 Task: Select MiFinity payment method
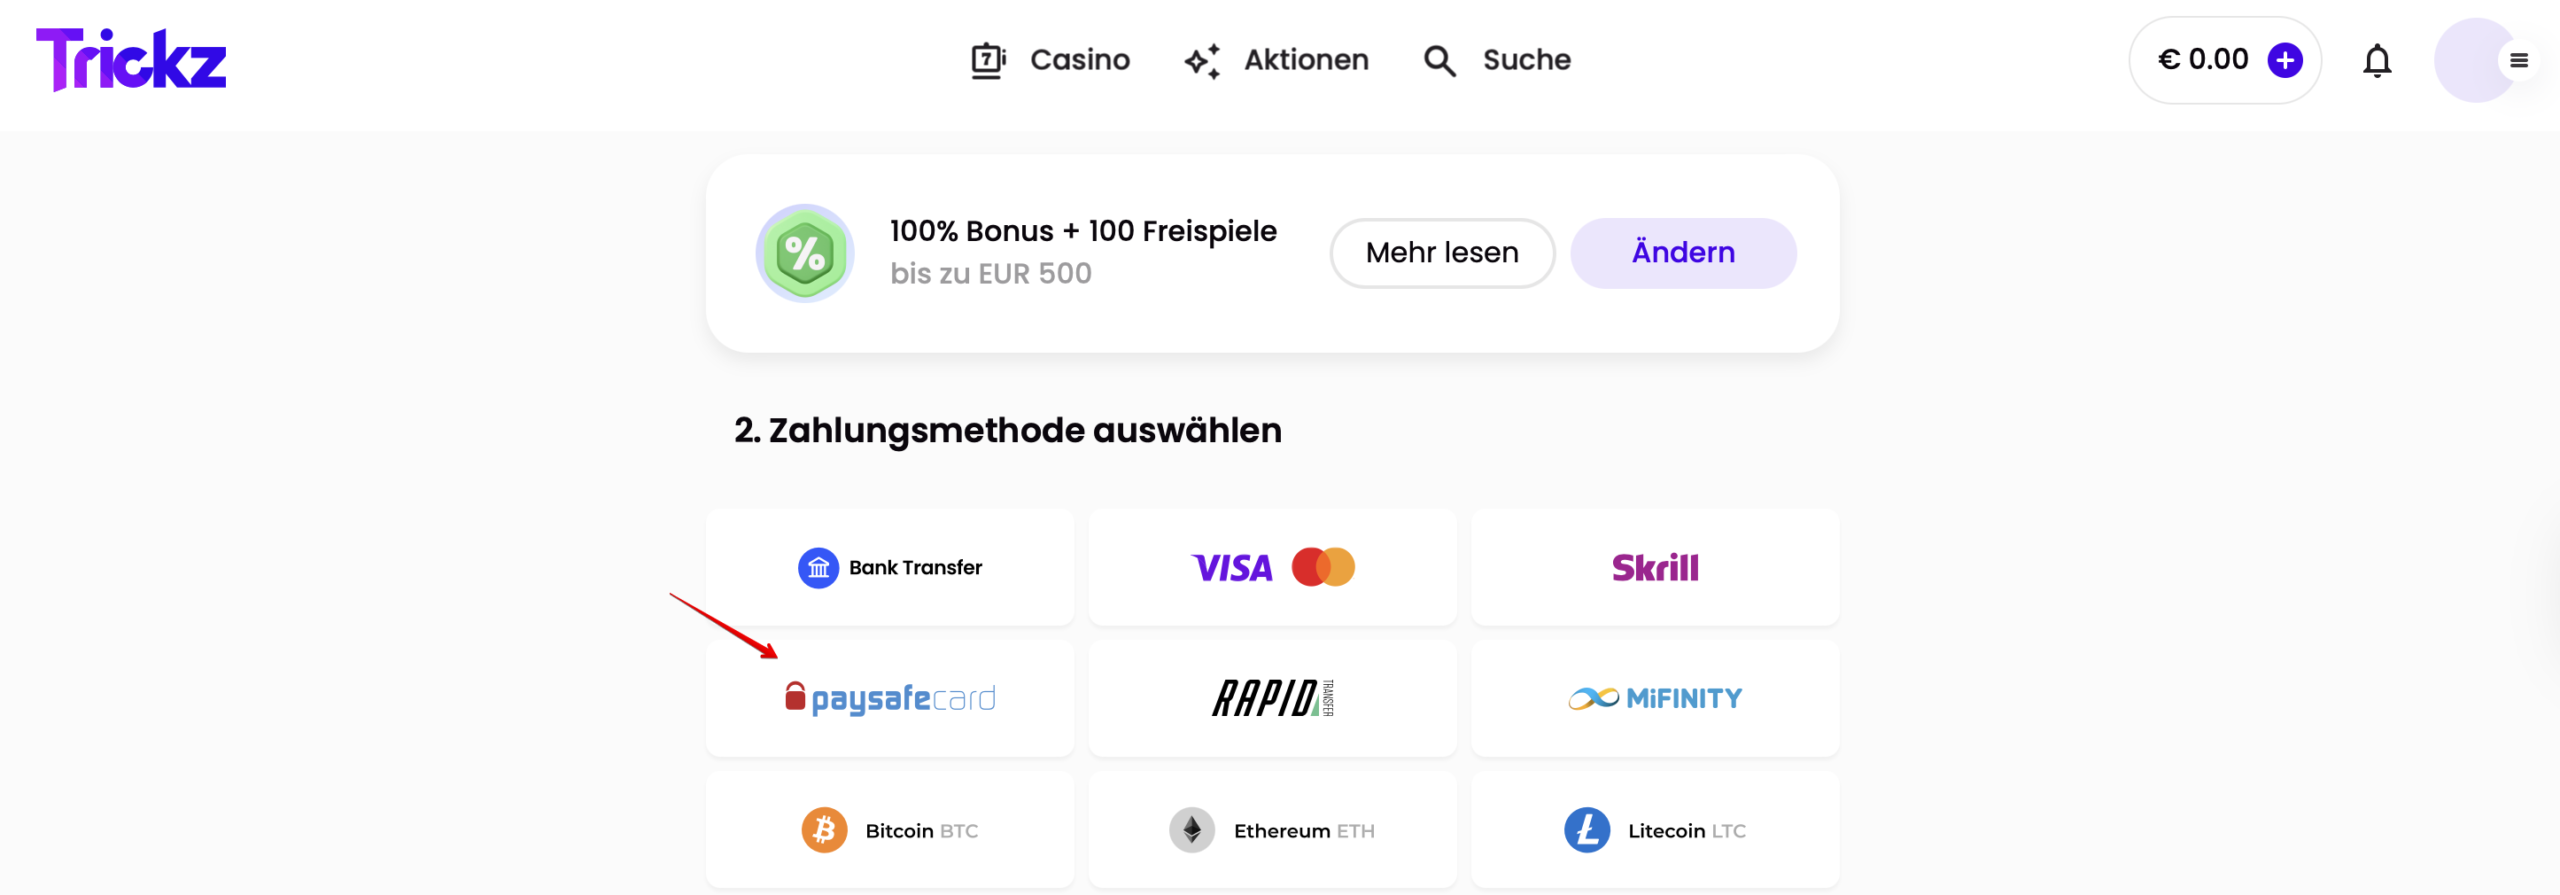coord(1655,698)
